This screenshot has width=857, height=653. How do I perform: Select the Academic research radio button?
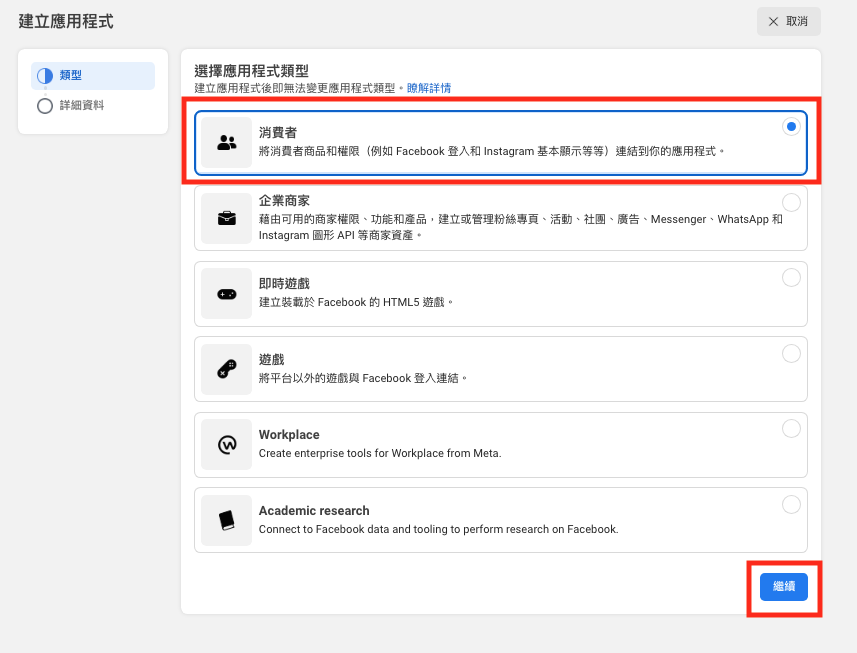791,504
